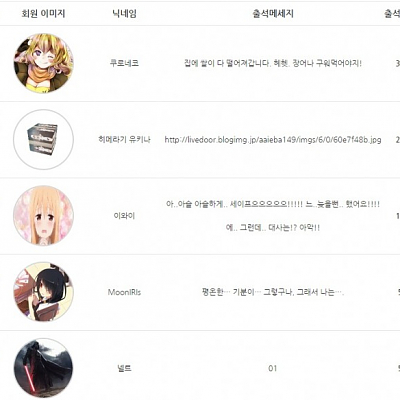Select the partially visible 출석 header
This screenshot has height=400, width=400.
tap(392, 13)
